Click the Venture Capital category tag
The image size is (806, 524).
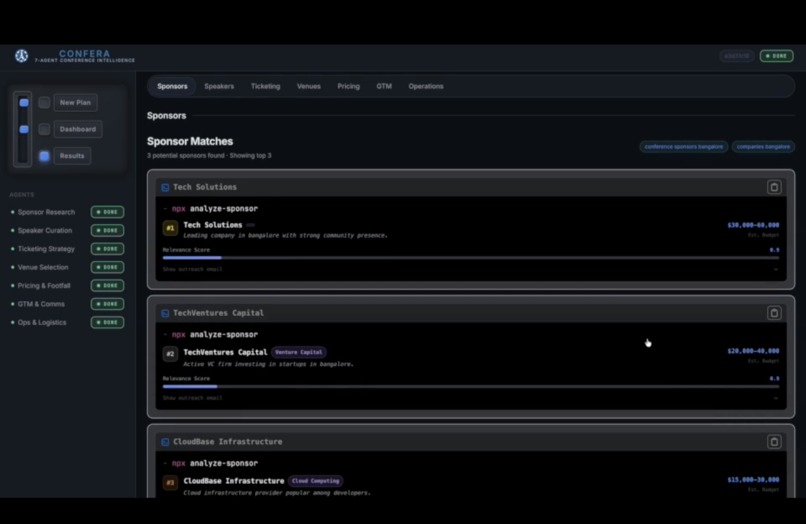299,352
